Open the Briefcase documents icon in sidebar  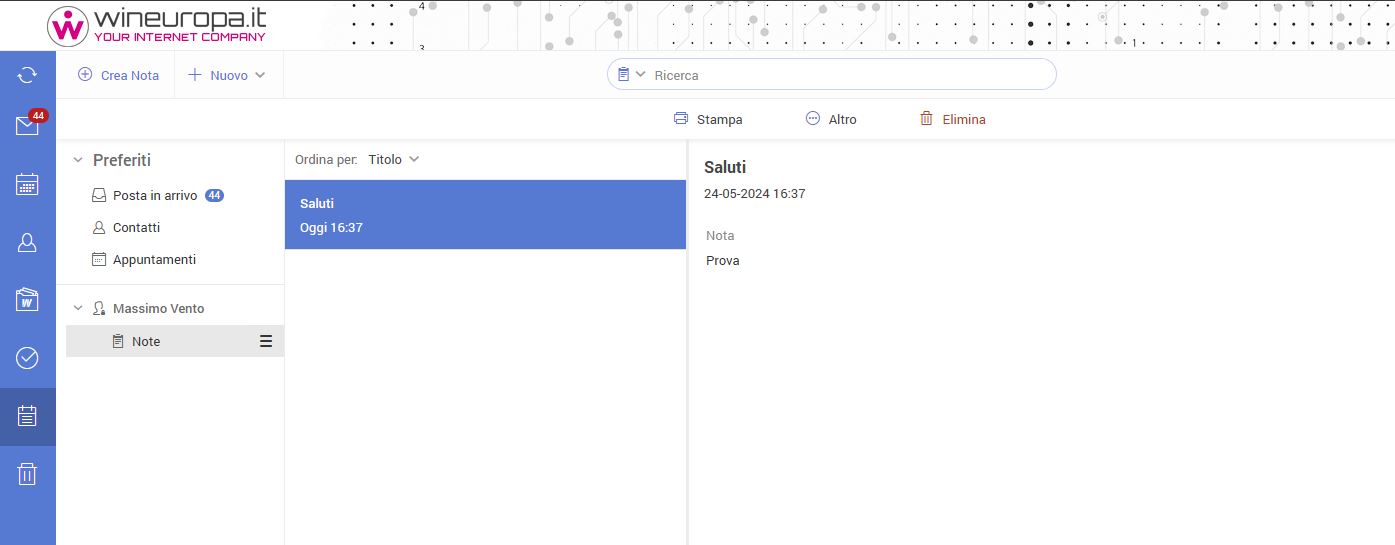tap(27, 299)
